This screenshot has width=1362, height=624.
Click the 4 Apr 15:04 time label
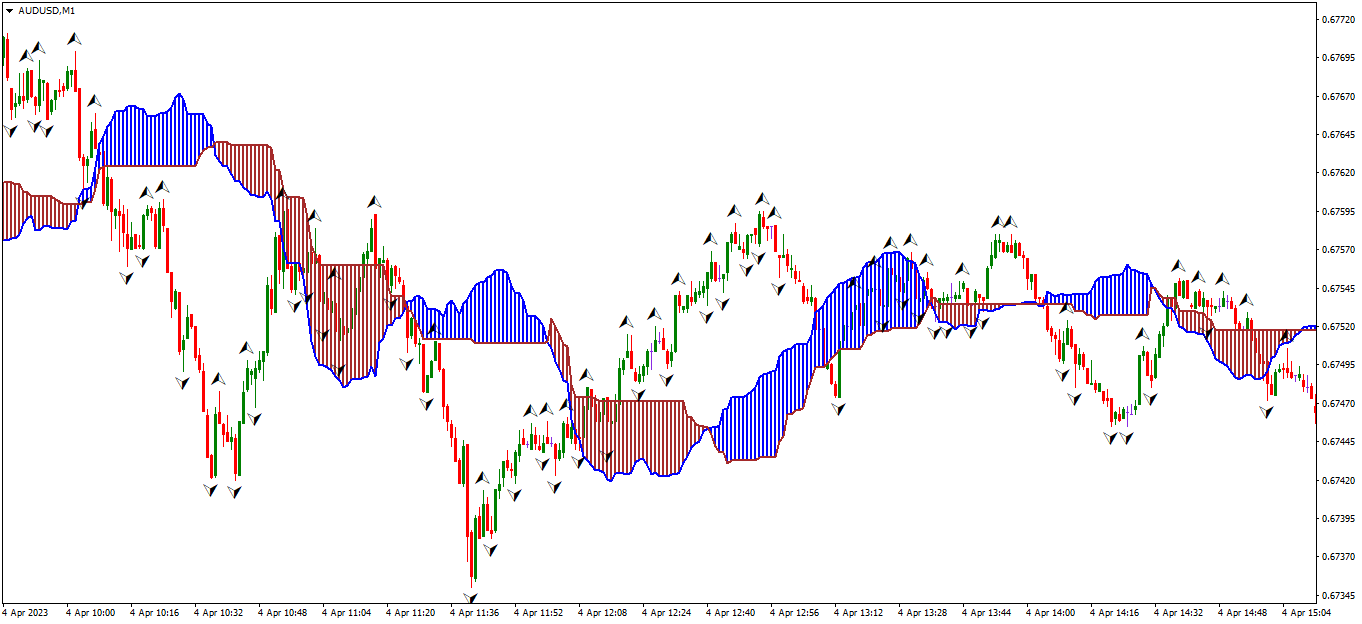coord(1306,612)
